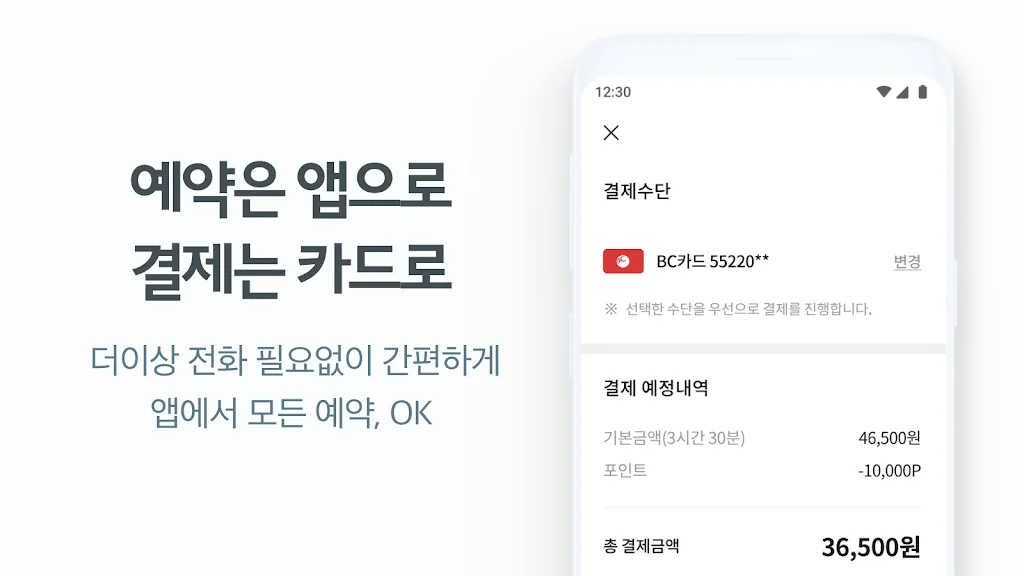Click the headline 결제는 카드로
This screenshot has height=576, width=1024.
coord(291,270)
